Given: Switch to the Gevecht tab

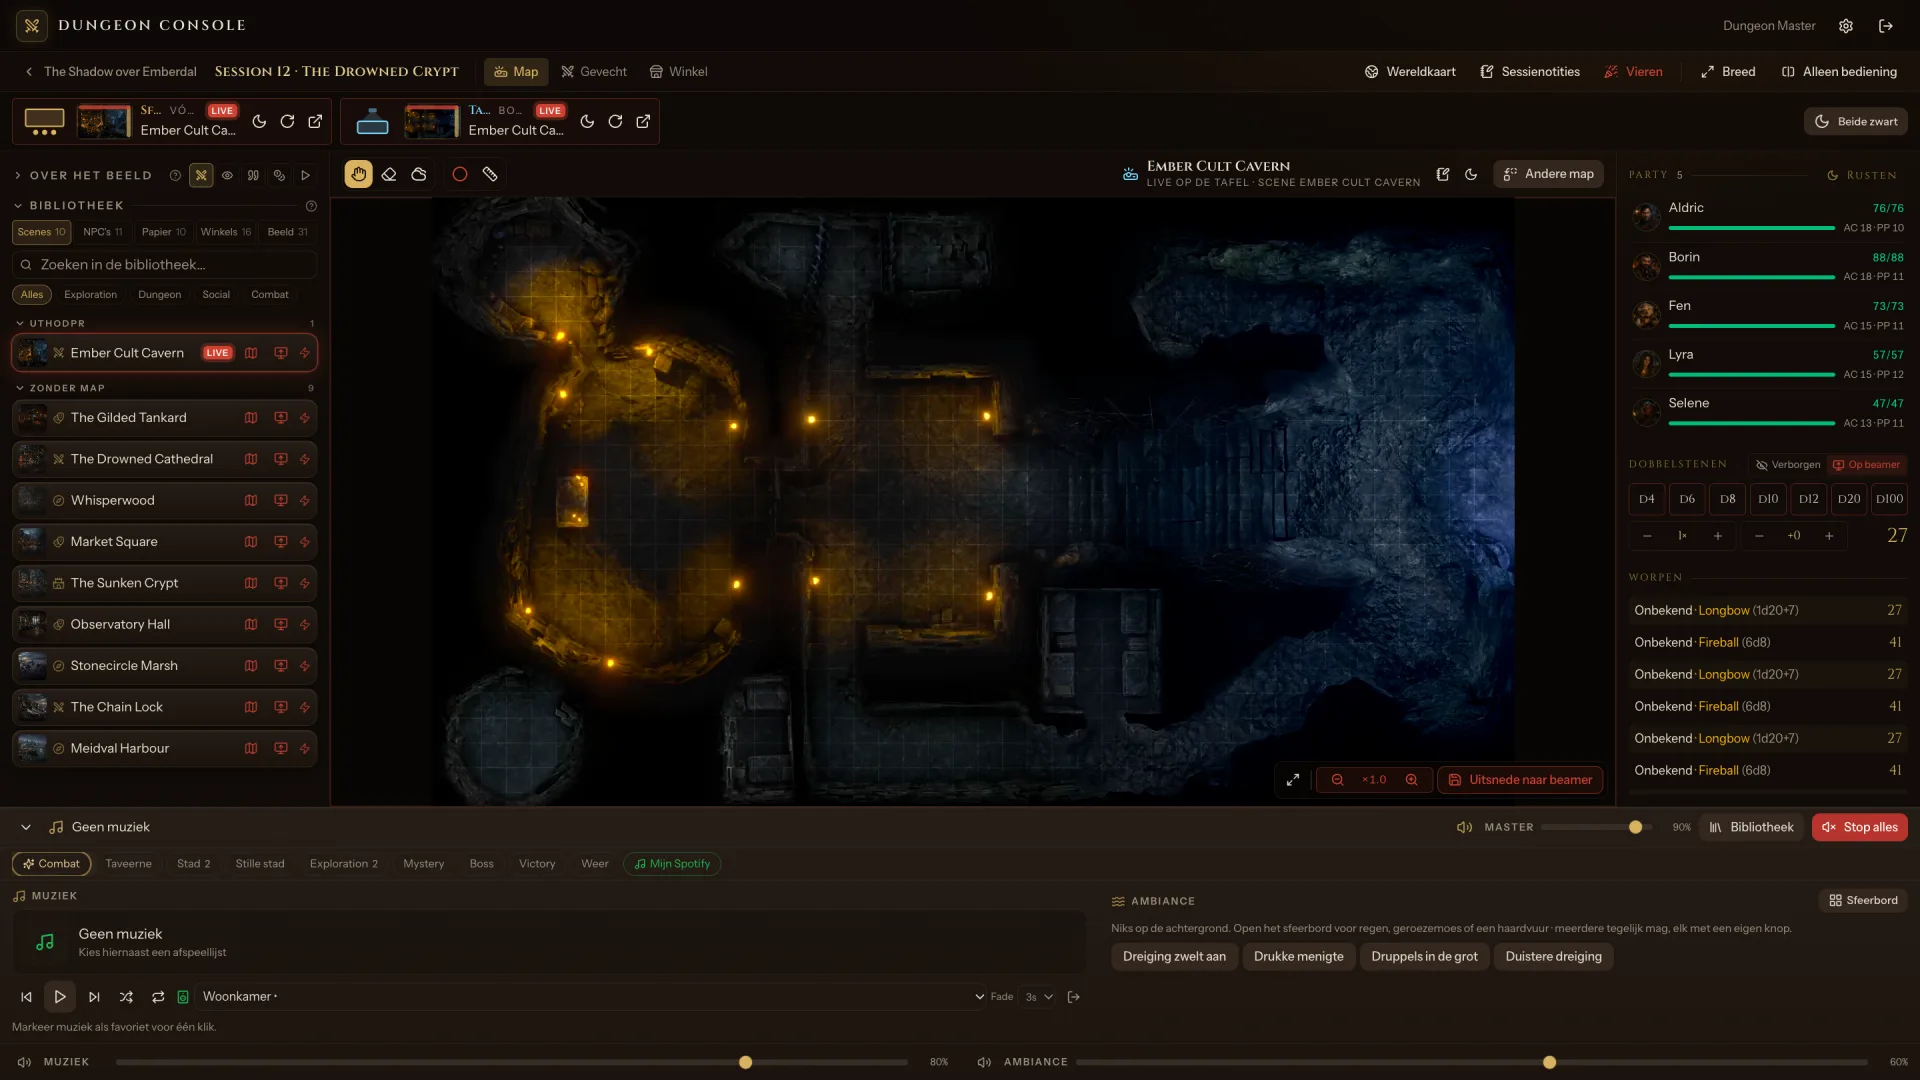Looking at the screenshot, I should [x=594, y=72].
